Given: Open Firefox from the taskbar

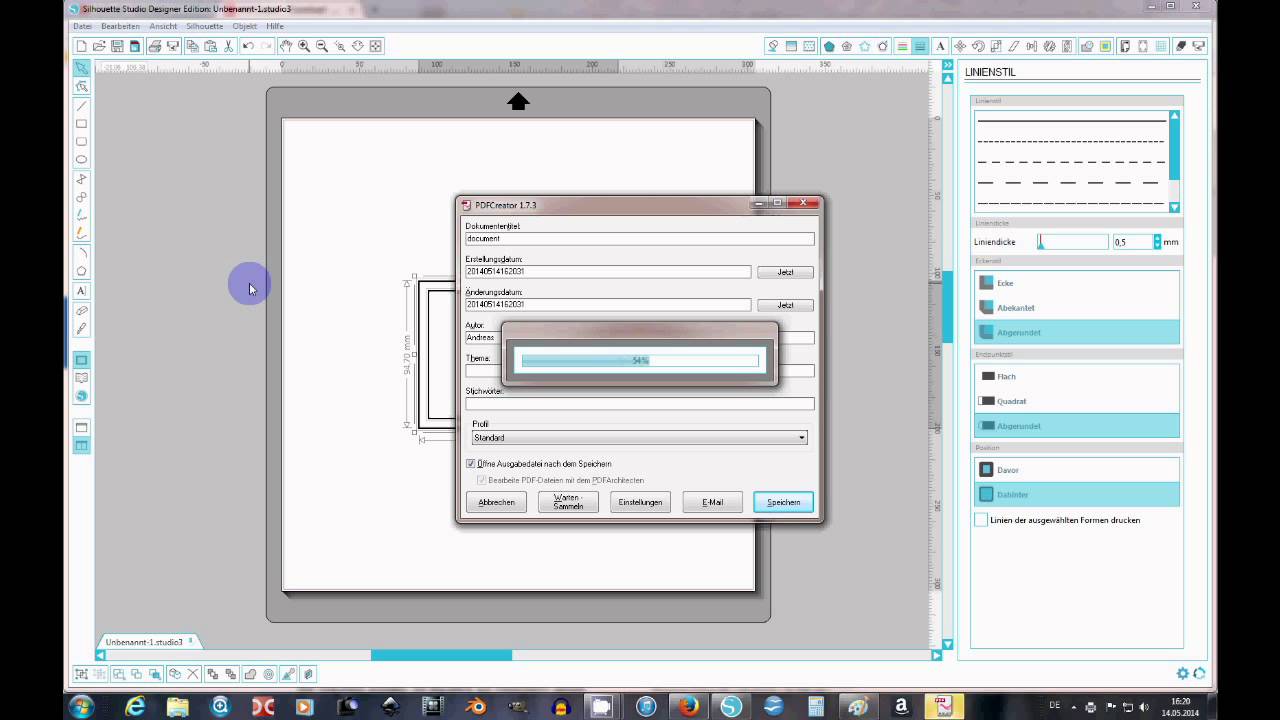Looking at the screenshot, I should click(x=688, y=706).
